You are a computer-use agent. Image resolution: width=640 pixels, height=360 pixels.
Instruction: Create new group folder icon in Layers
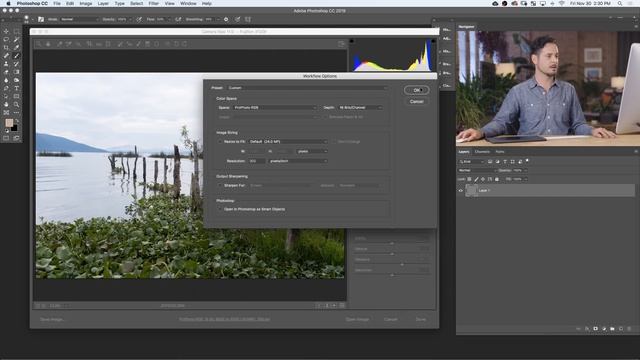tap(612, 329)
